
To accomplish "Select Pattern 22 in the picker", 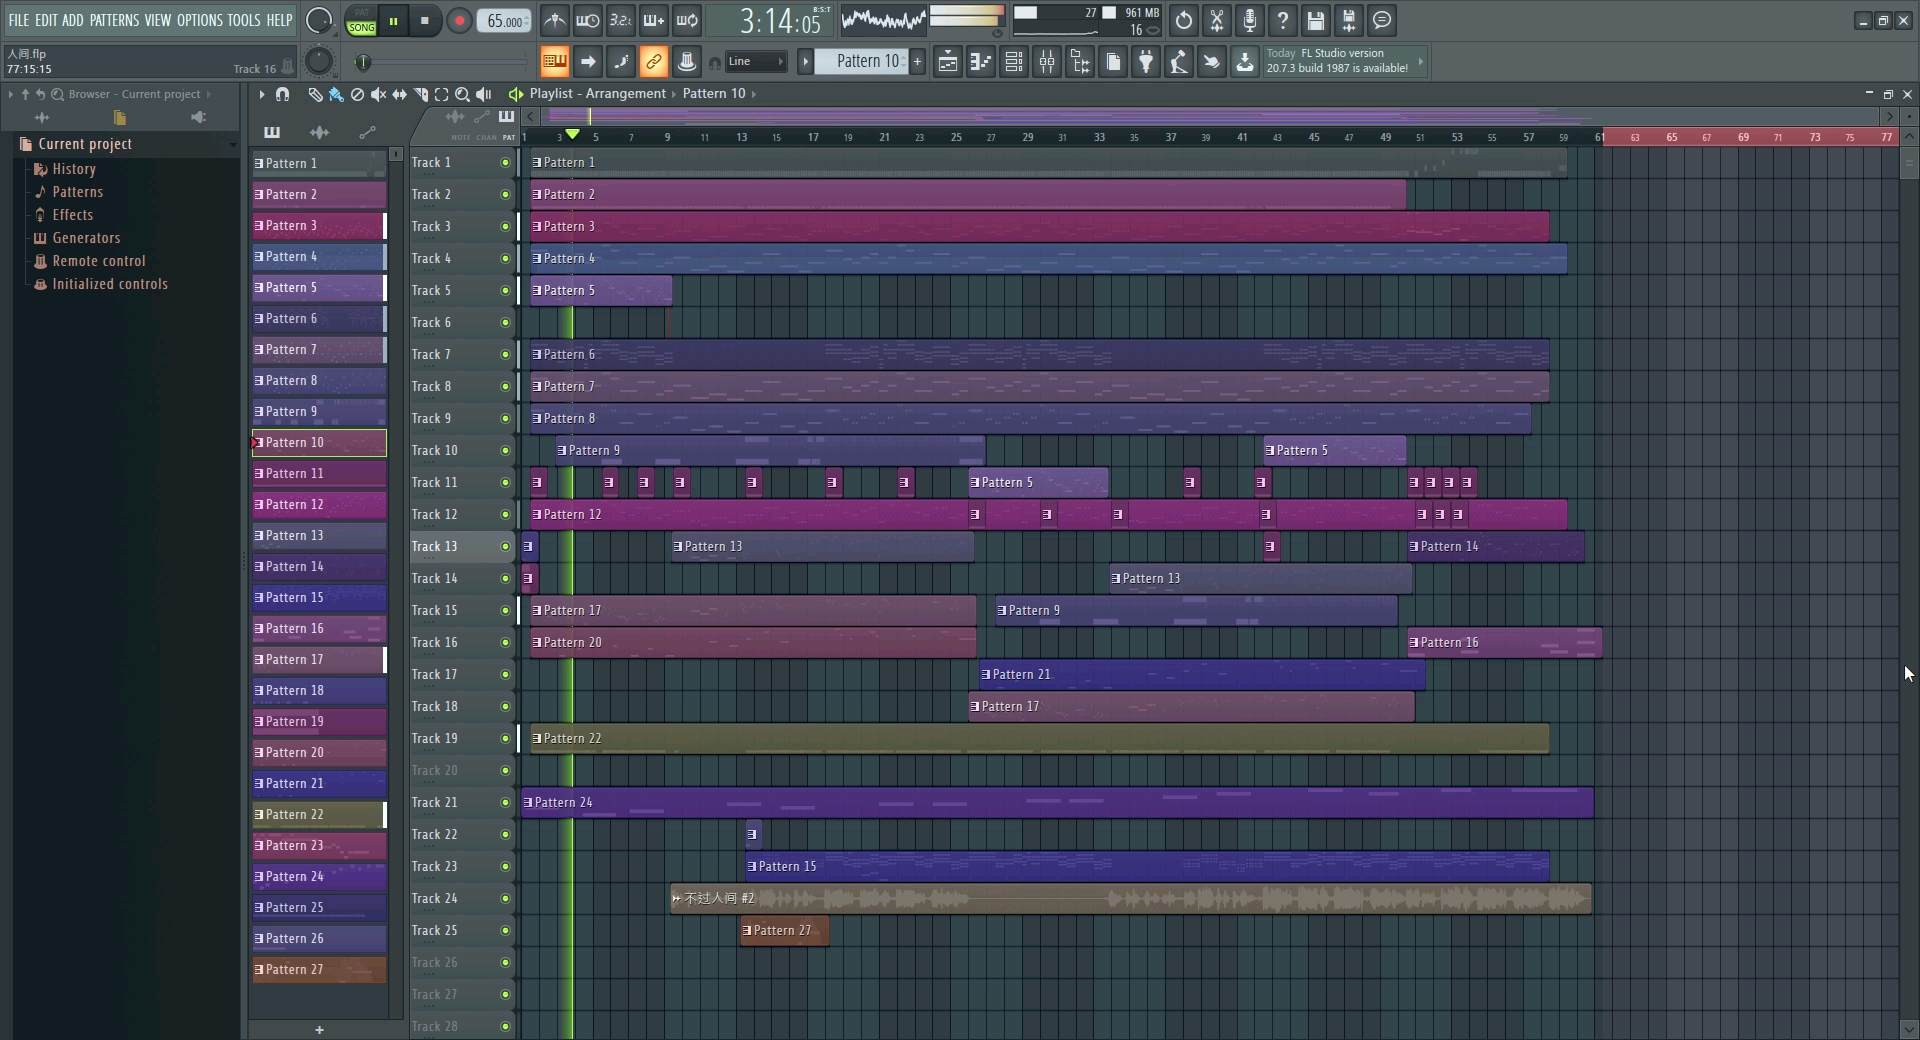I will tap(319, 814).
